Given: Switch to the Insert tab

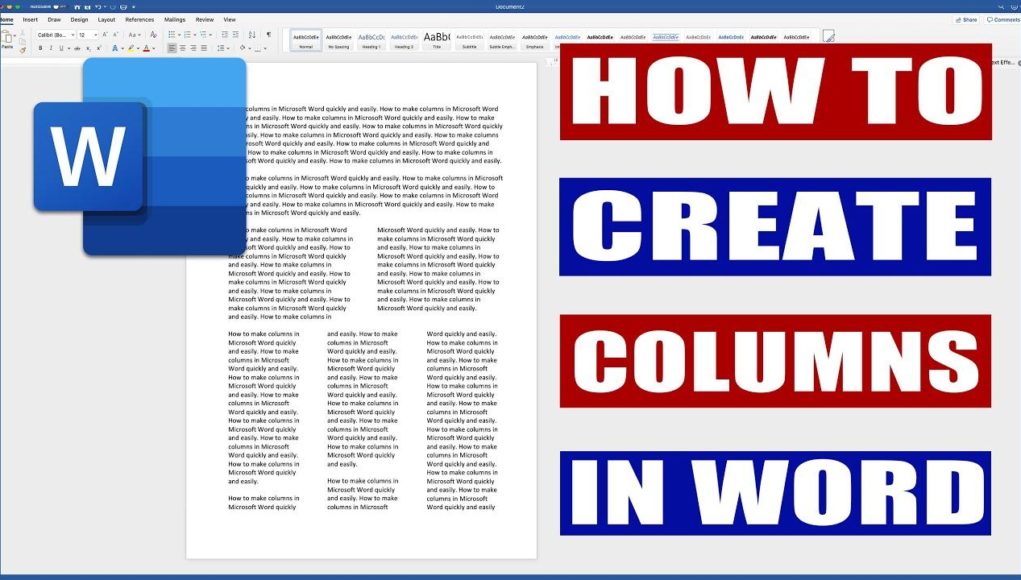Looking at the screenshot, I should click(x=30, y=20).
